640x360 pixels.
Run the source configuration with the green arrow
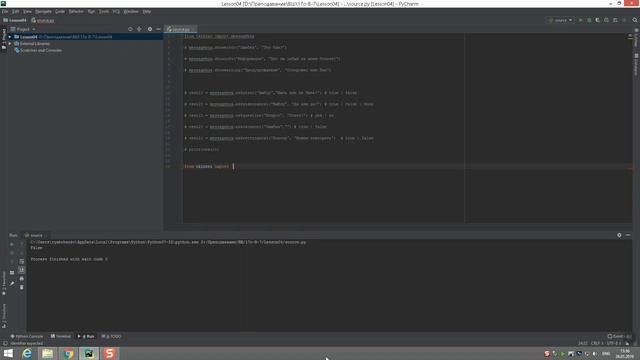[580, 20]
